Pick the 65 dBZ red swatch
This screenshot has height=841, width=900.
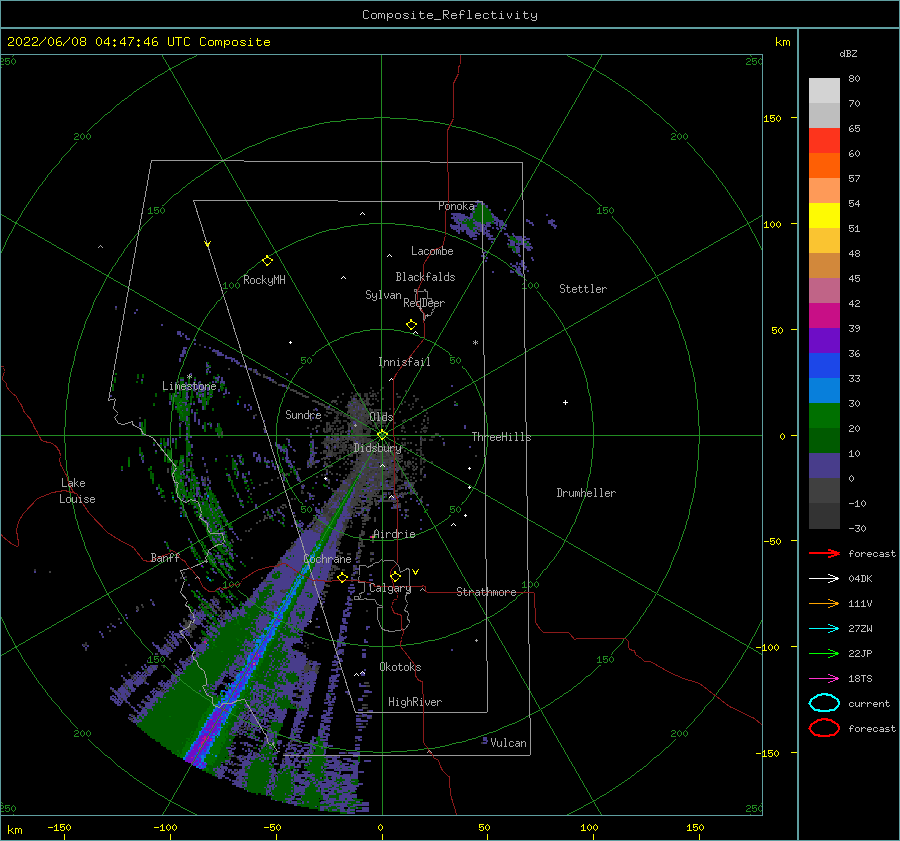click(824, 141)
